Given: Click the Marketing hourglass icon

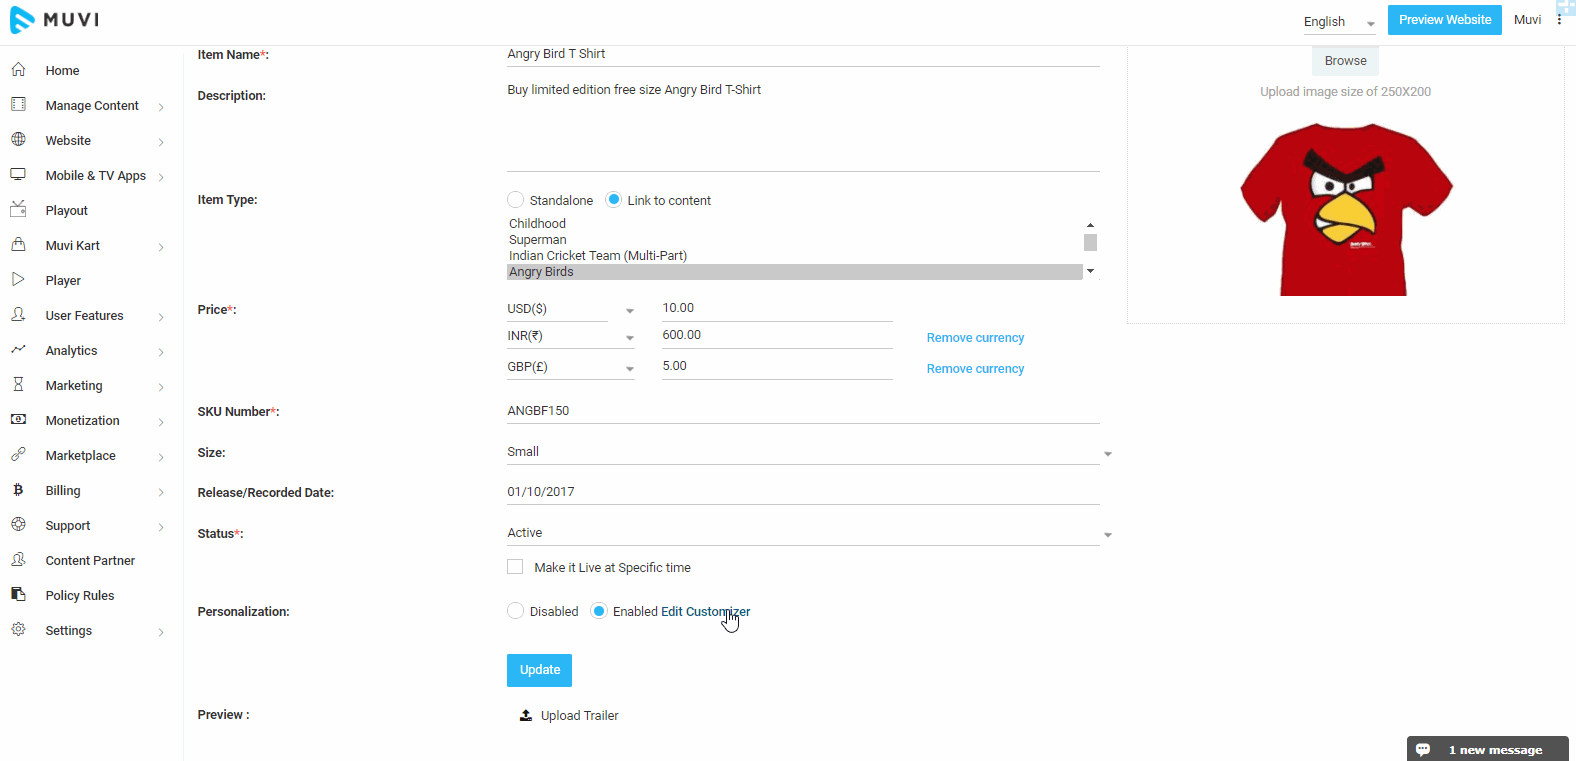Looking at the screenshot, I should click(18, 384).
